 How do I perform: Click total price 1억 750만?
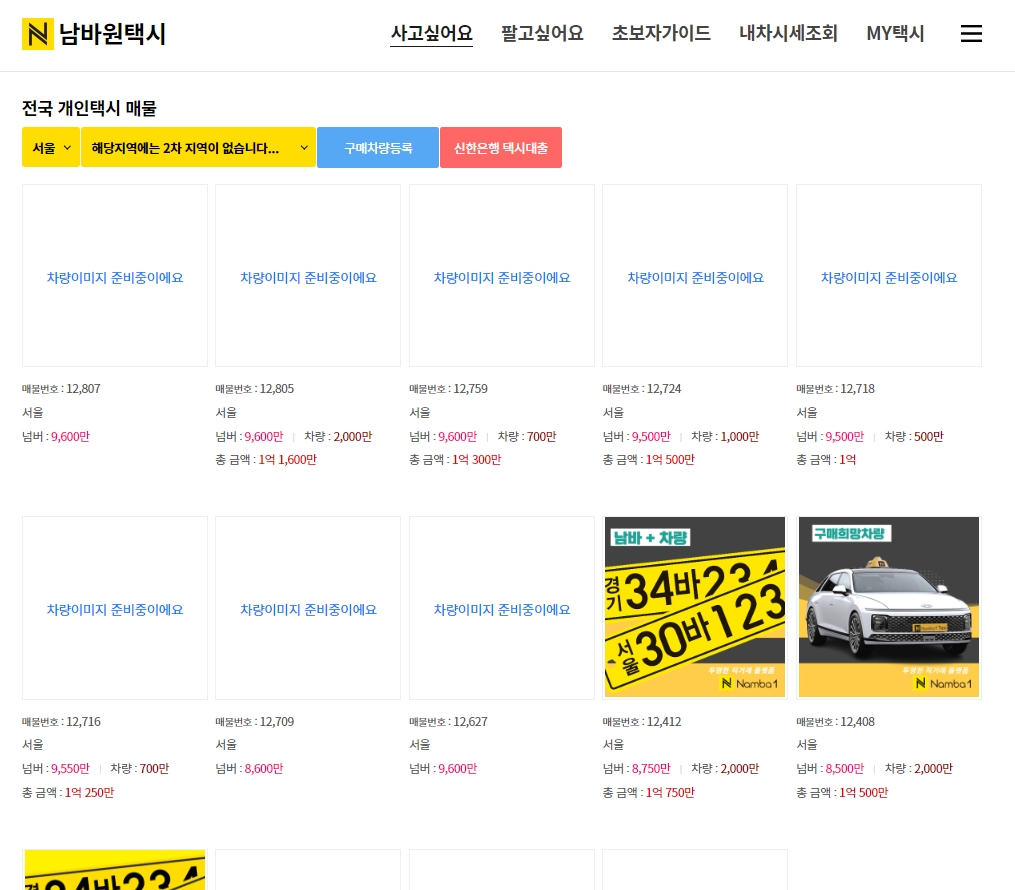(670, 792)
